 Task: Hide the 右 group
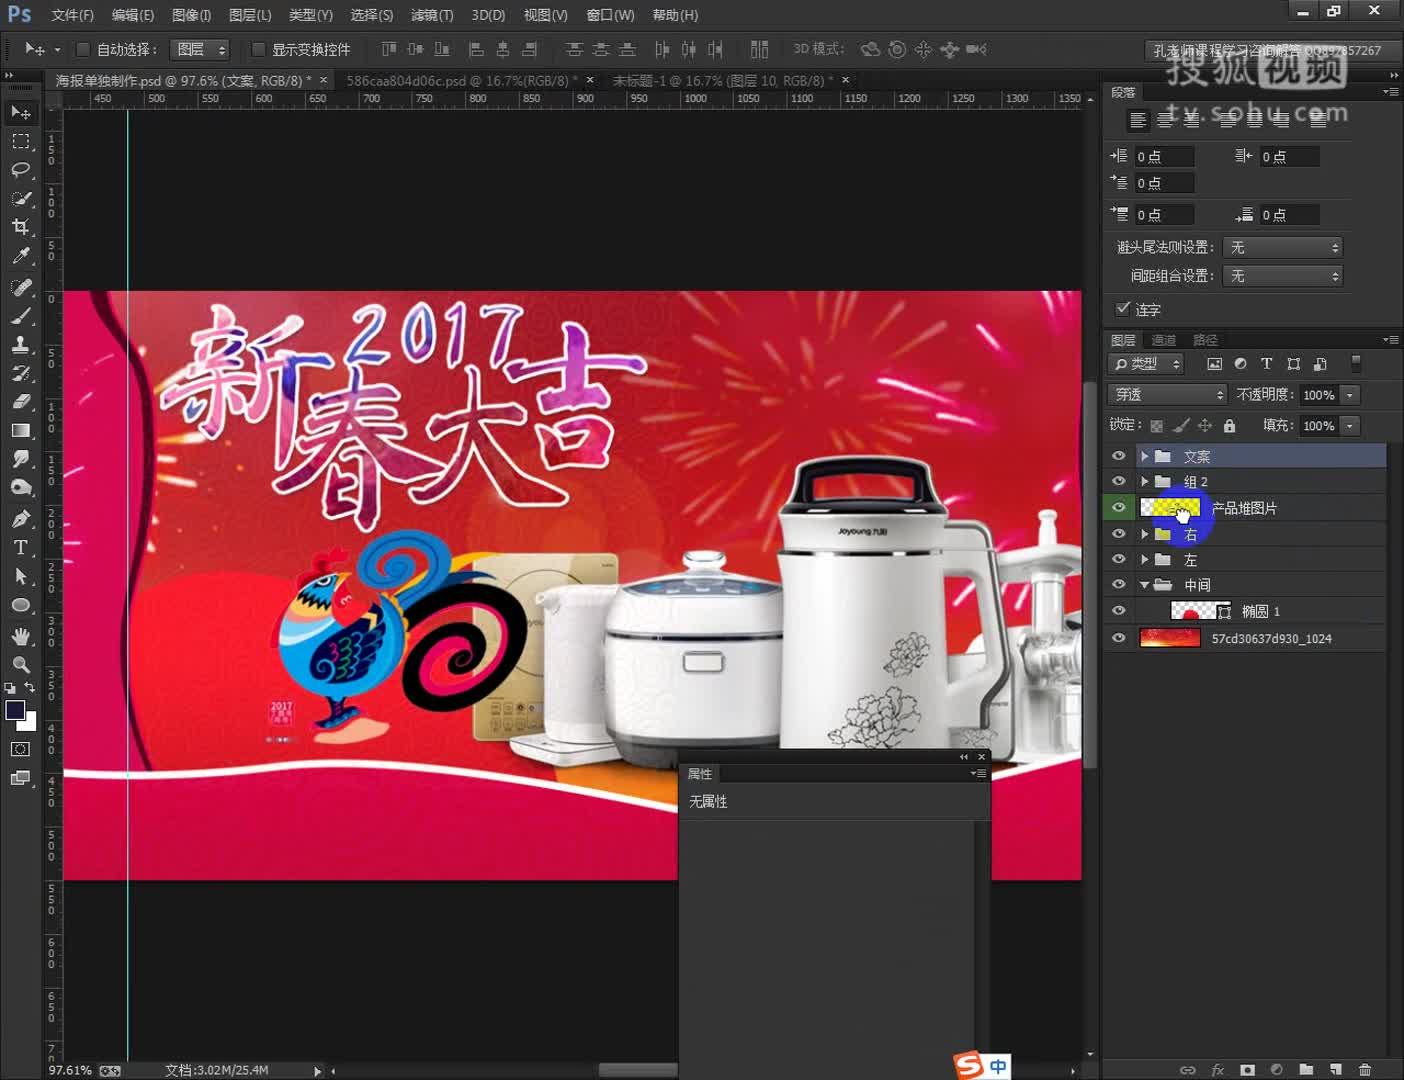coord(1119,534)
